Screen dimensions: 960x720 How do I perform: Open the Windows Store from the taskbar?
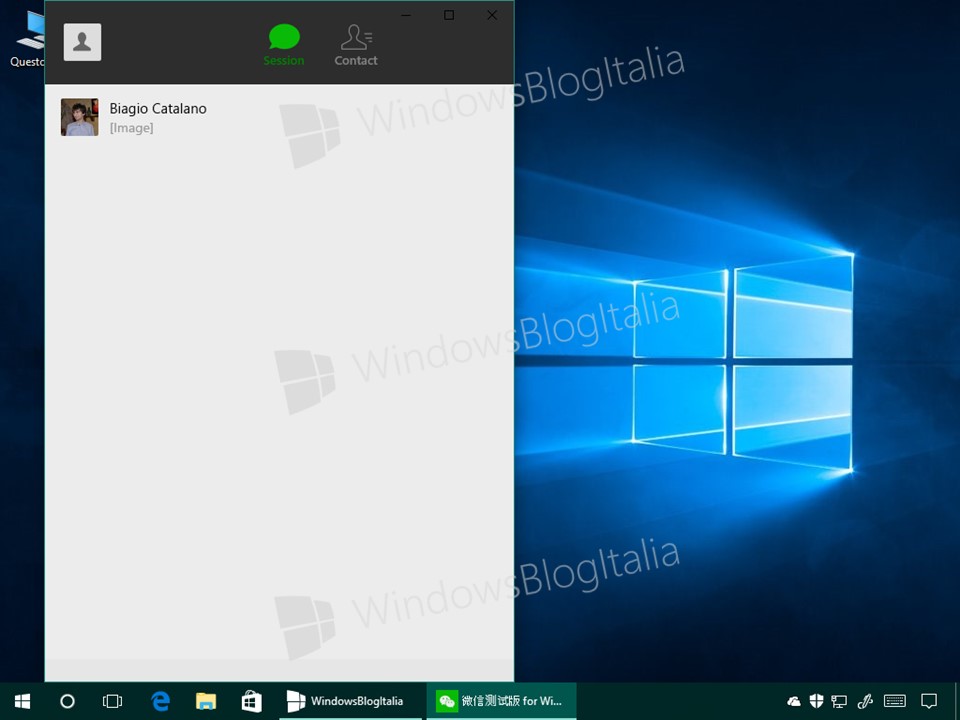(x=251, y=701)
